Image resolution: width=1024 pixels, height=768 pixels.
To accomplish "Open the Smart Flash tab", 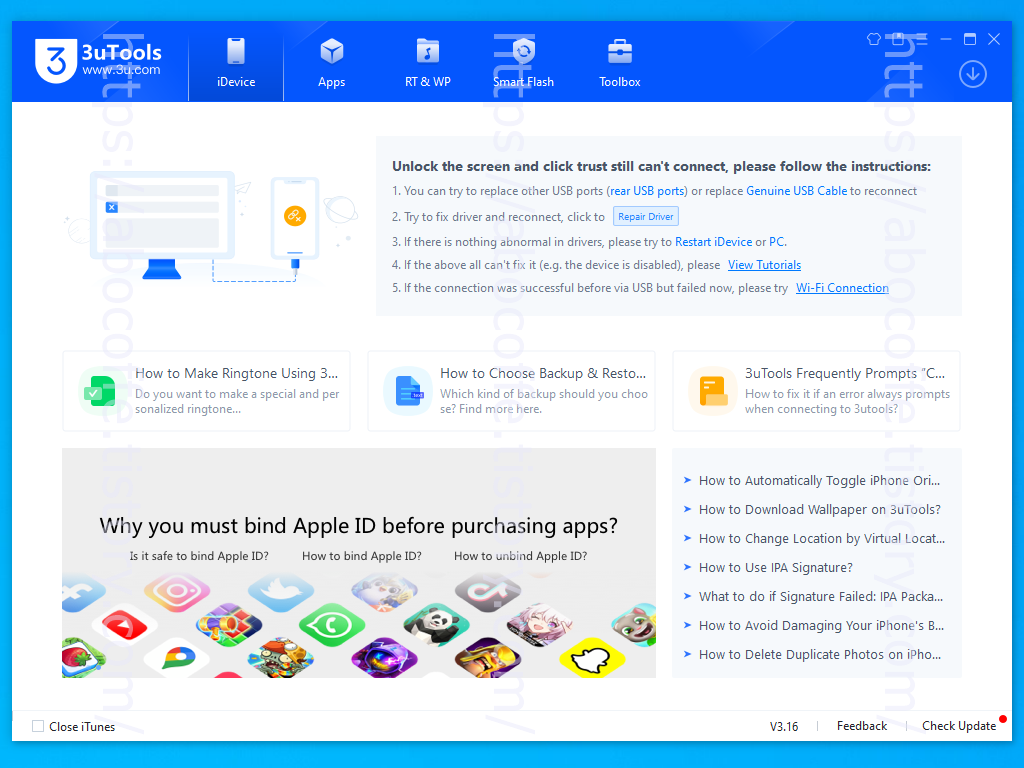I will click(x=523, y=63).
